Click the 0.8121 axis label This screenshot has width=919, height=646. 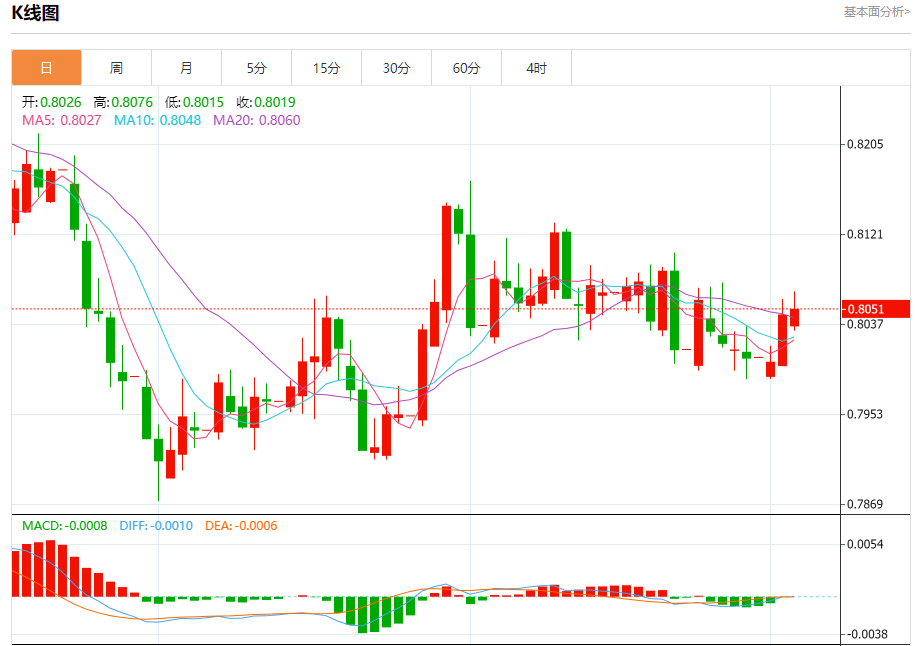[x=865, y=234]
